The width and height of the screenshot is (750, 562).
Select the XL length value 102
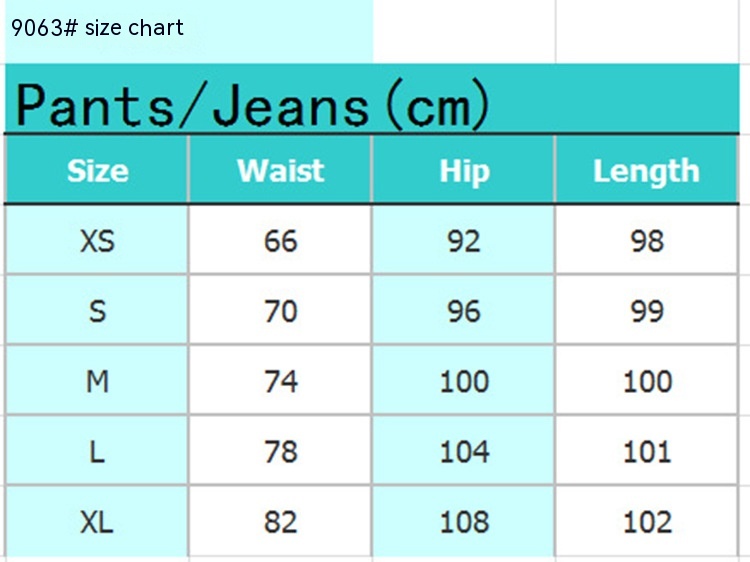tap(647, 522)
